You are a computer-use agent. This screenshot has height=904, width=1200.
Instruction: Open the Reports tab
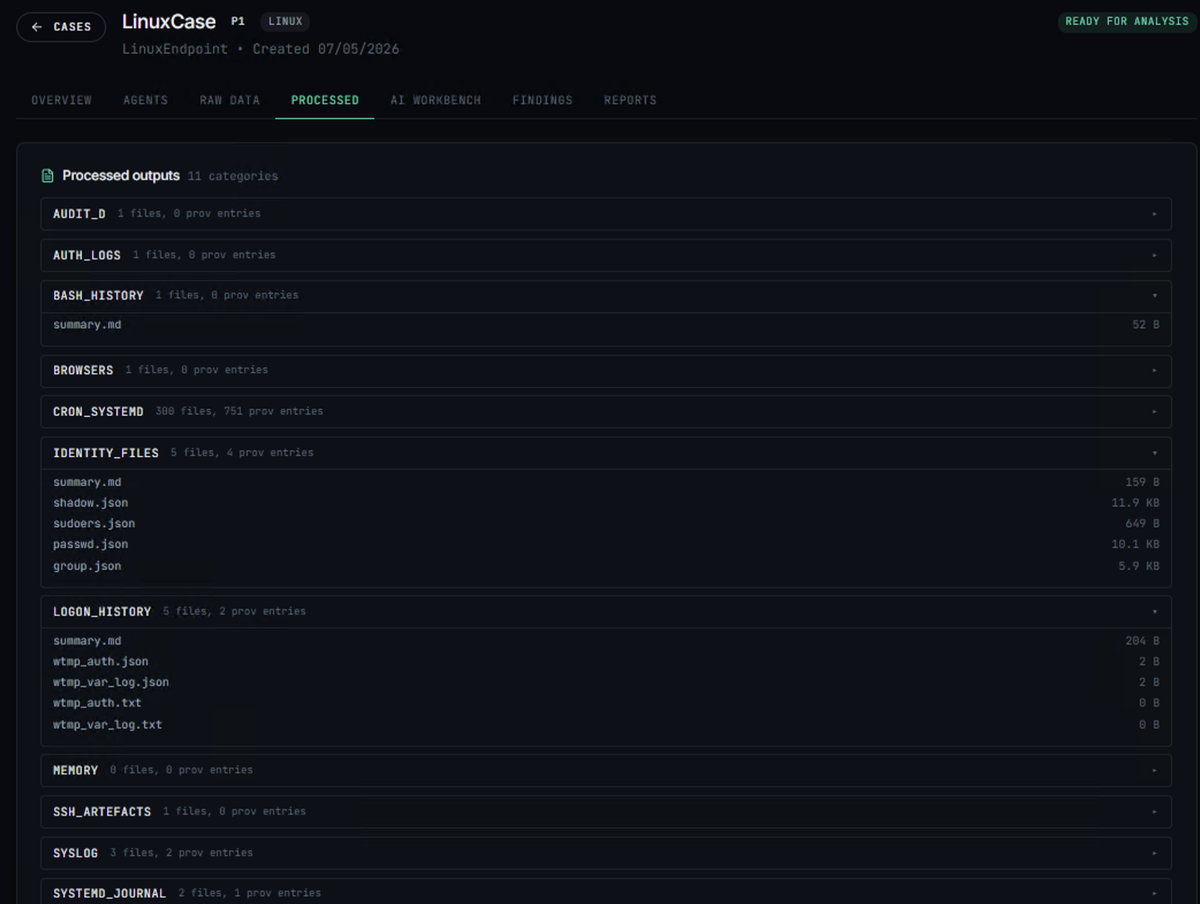(630, 100)
